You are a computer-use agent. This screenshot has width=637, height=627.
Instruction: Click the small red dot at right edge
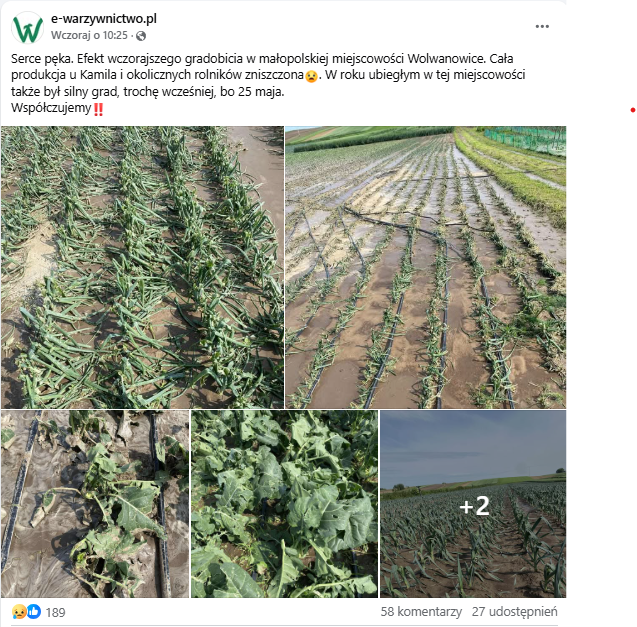633,110
